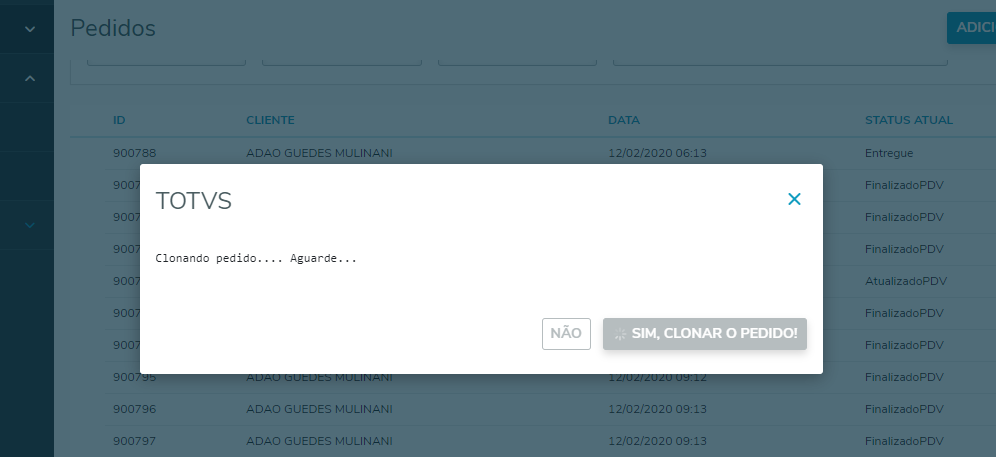Close the TOTVS dialog with X
Viewport: 996px width, 457px height.
click(x=794, y=199)
